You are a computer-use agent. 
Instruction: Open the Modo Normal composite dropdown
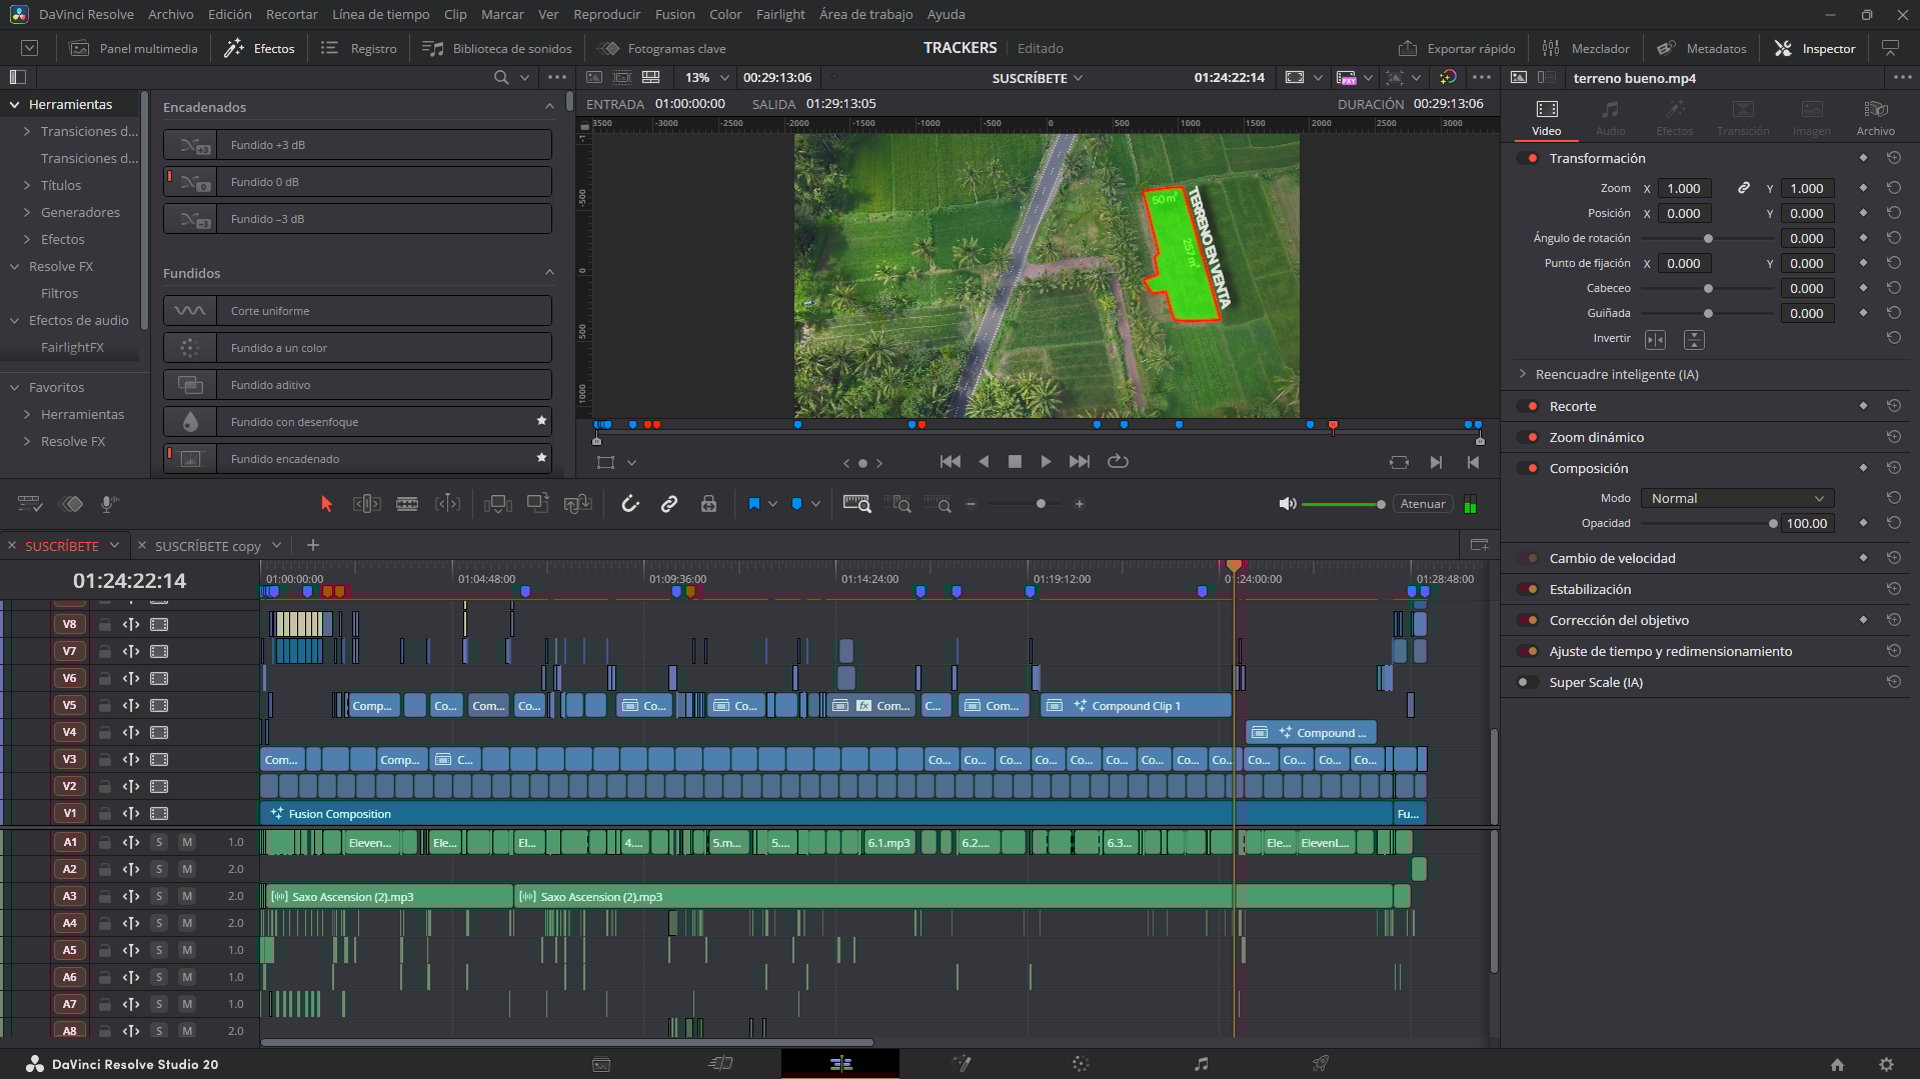[1737, 498]
